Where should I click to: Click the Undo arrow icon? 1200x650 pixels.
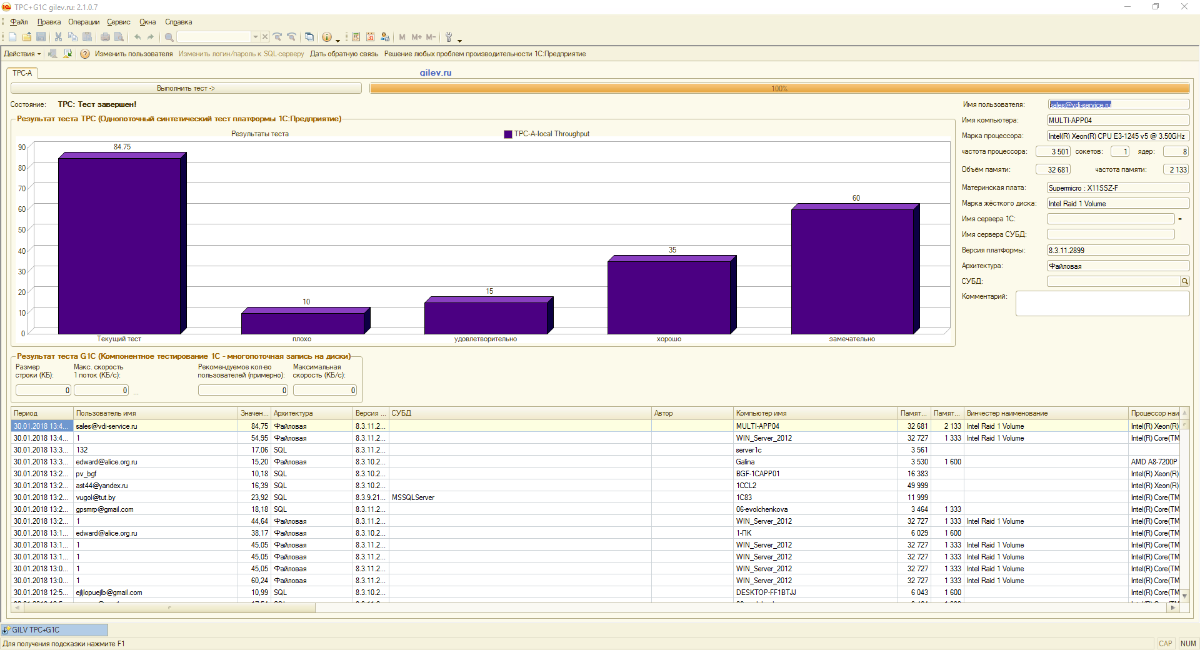coord(137,37)
